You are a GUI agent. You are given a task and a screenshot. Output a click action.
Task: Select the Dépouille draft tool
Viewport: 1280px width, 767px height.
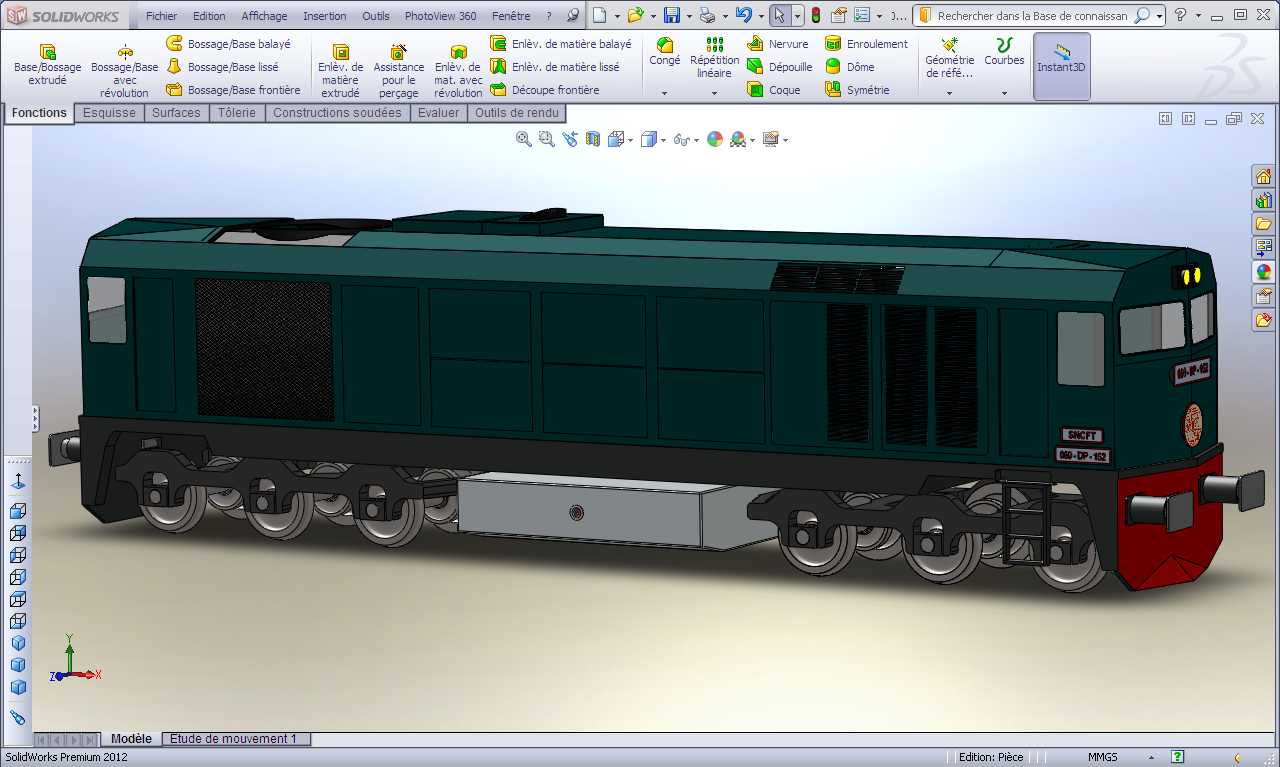click(780, 67)
